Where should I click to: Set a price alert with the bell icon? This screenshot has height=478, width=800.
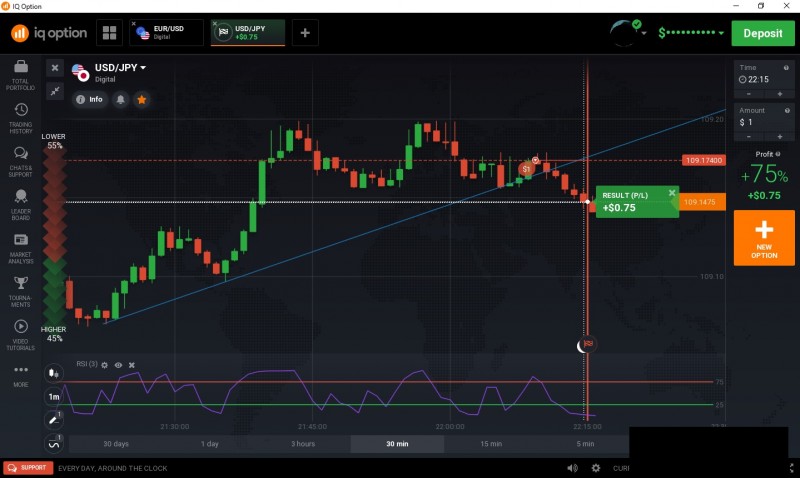click(x=120, y=99)
